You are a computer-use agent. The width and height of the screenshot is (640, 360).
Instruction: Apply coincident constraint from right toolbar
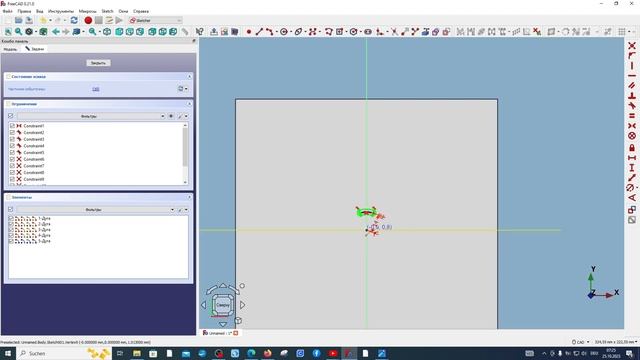tap(632, 45)
